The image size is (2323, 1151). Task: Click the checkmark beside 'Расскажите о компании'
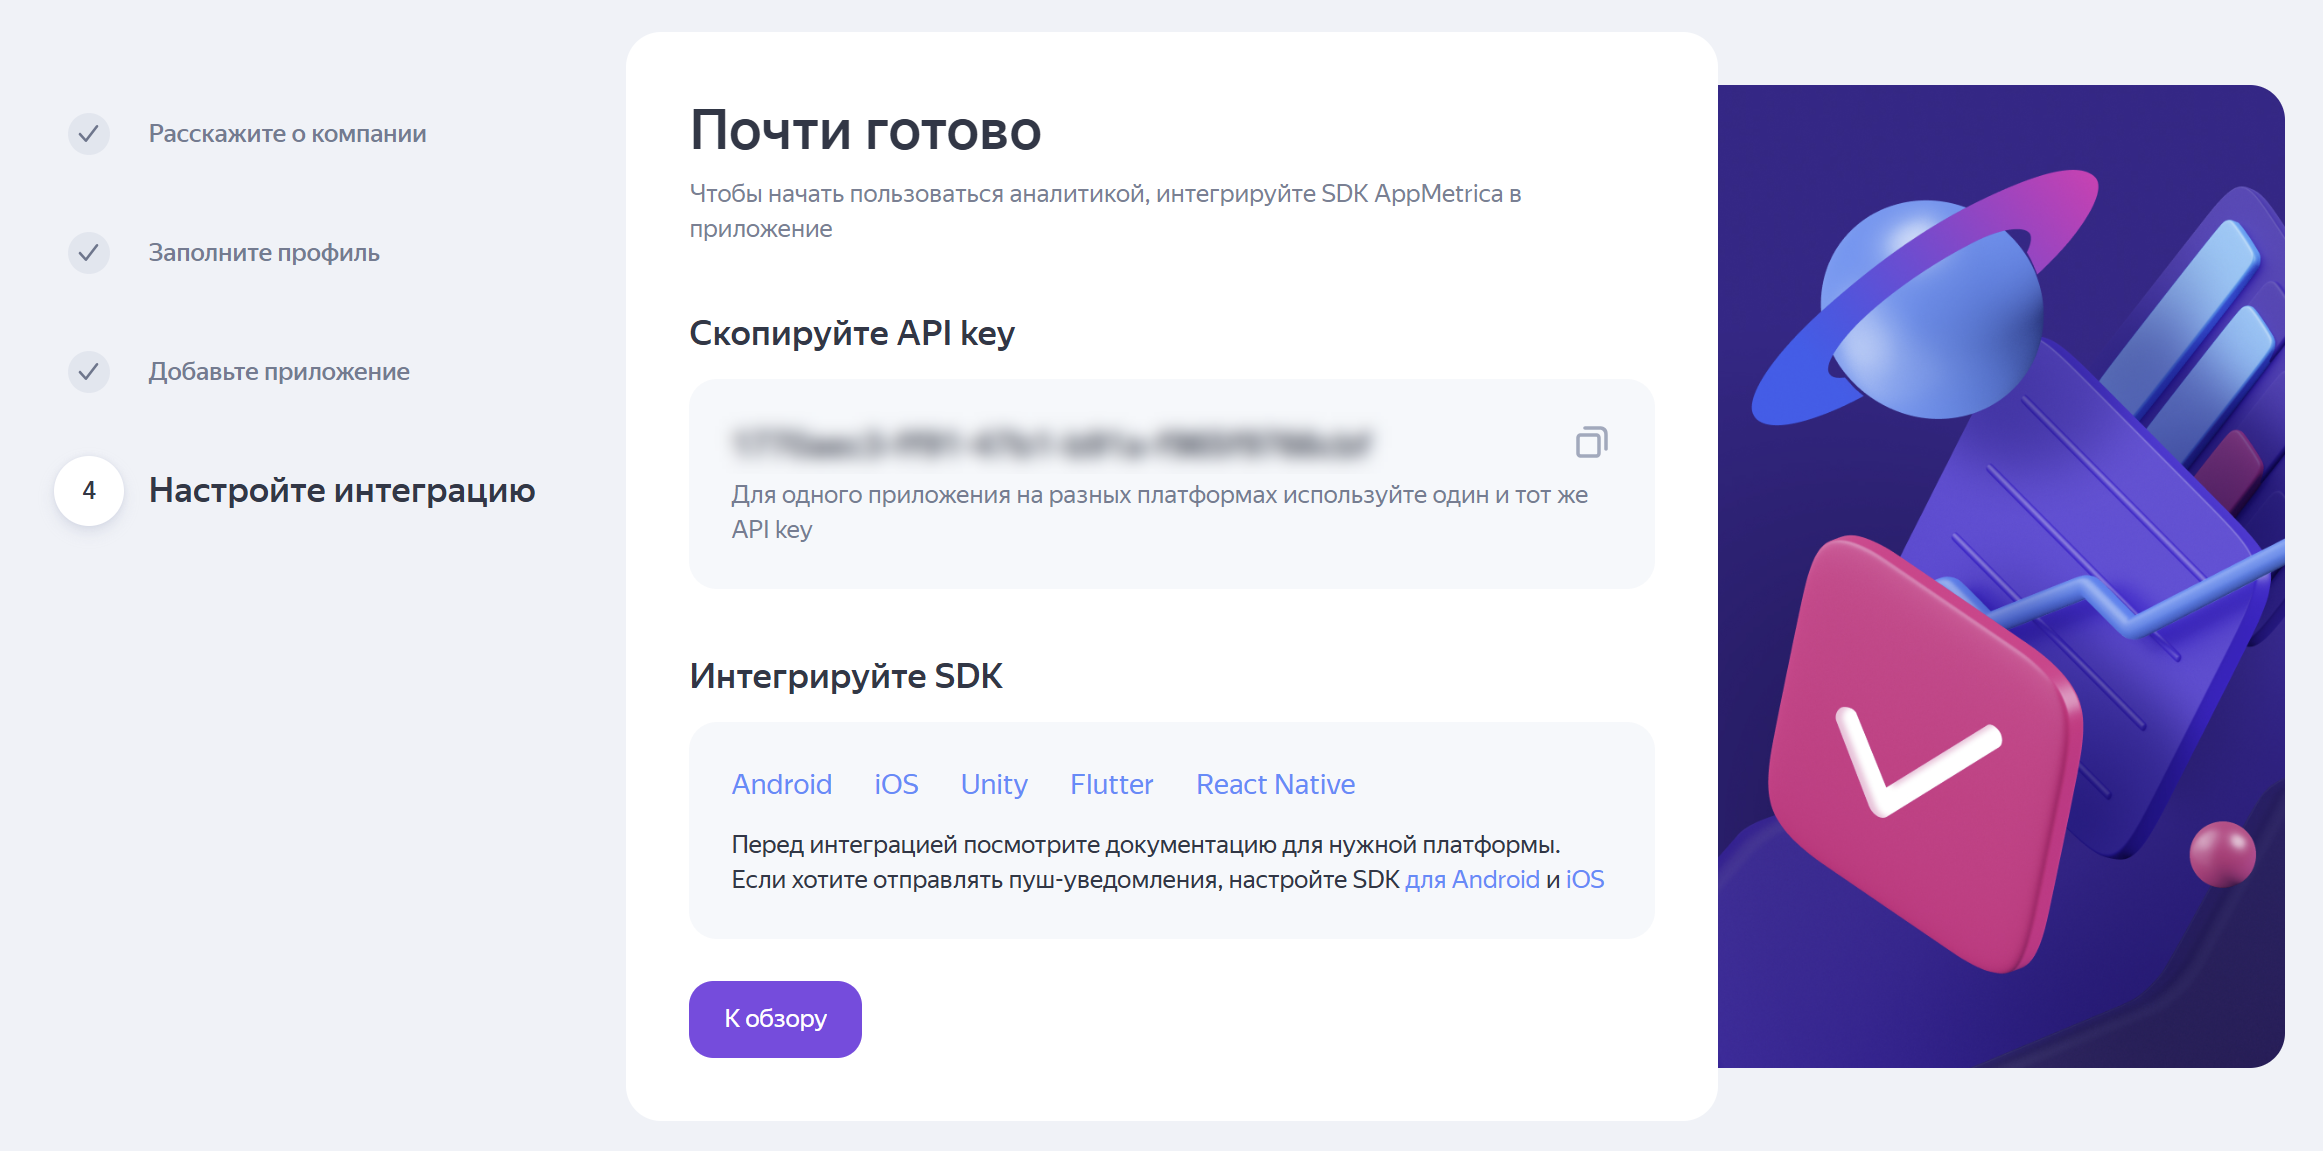click(89, 134)
